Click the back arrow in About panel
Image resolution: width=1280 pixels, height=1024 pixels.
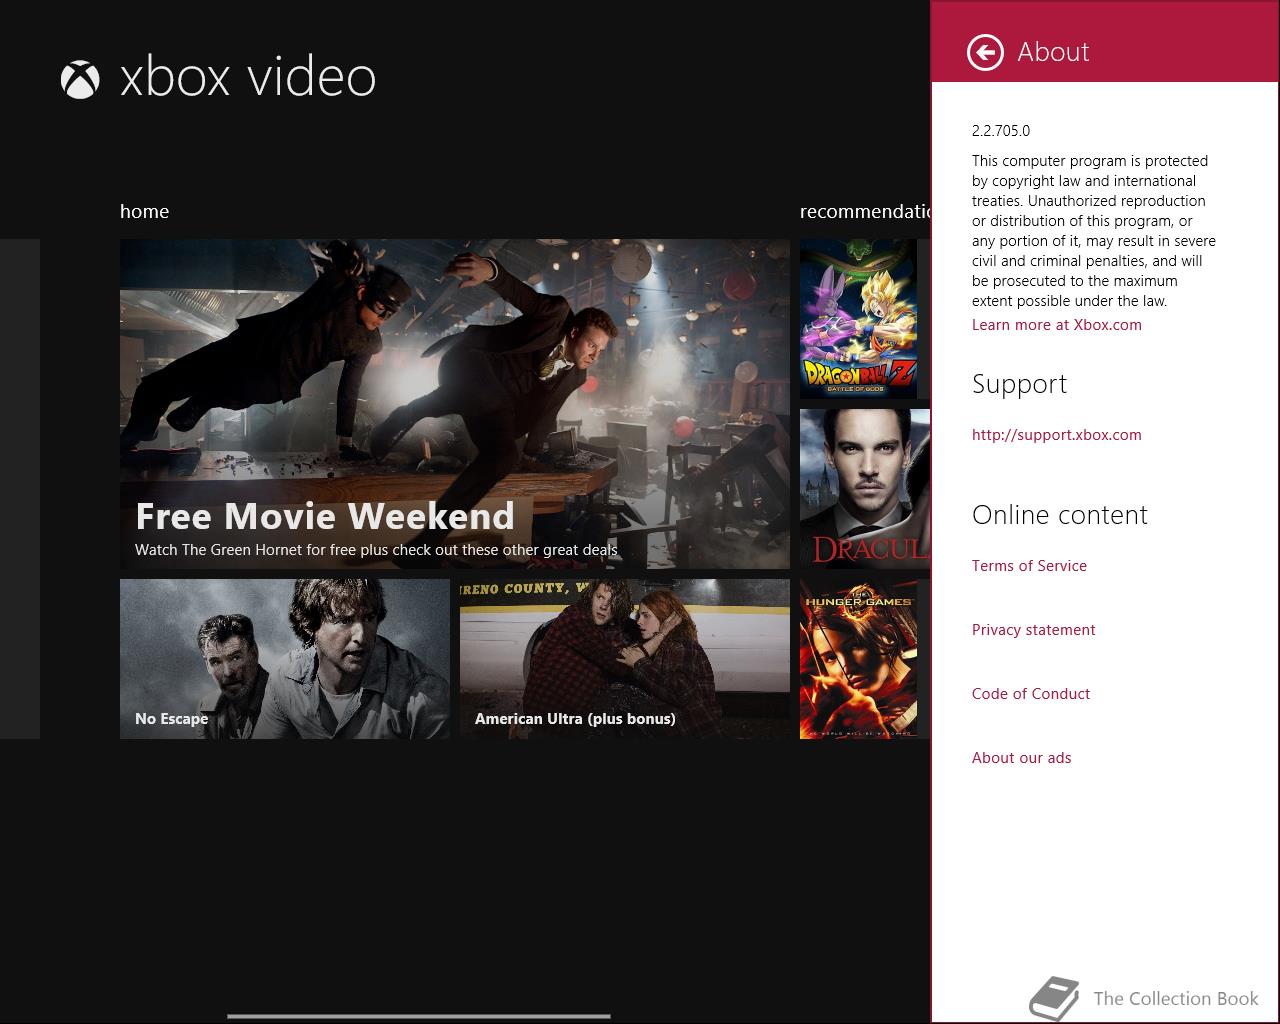[x=985, y=52]
